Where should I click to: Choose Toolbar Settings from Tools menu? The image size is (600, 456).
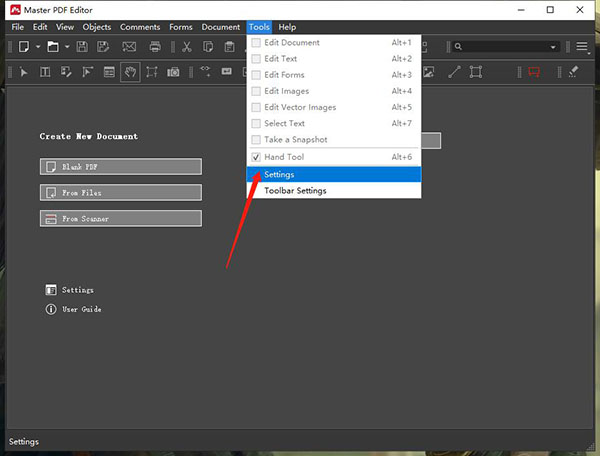click(x=295, y=190)
